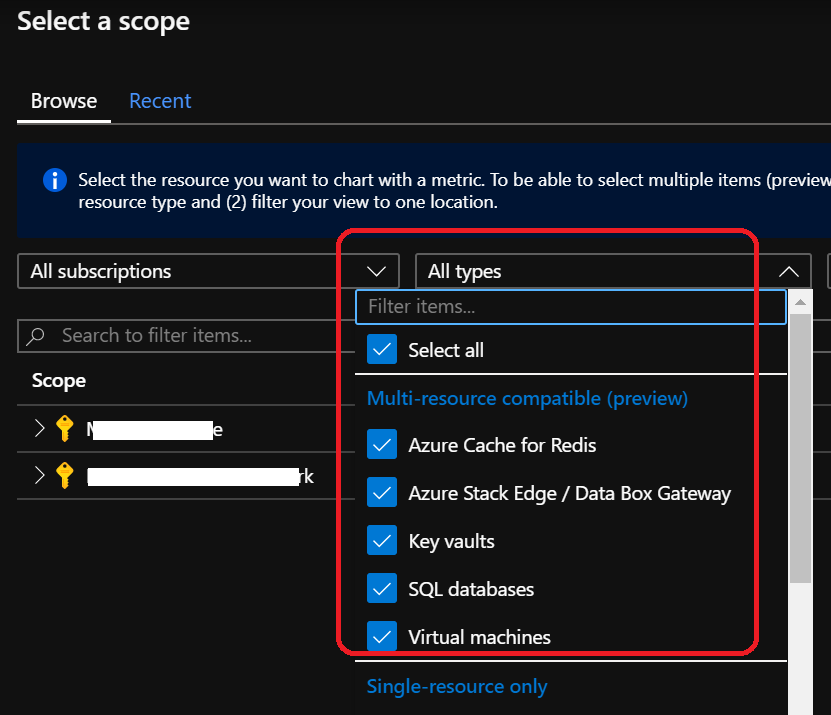Click the first subscription key icon

coord(65,430)
